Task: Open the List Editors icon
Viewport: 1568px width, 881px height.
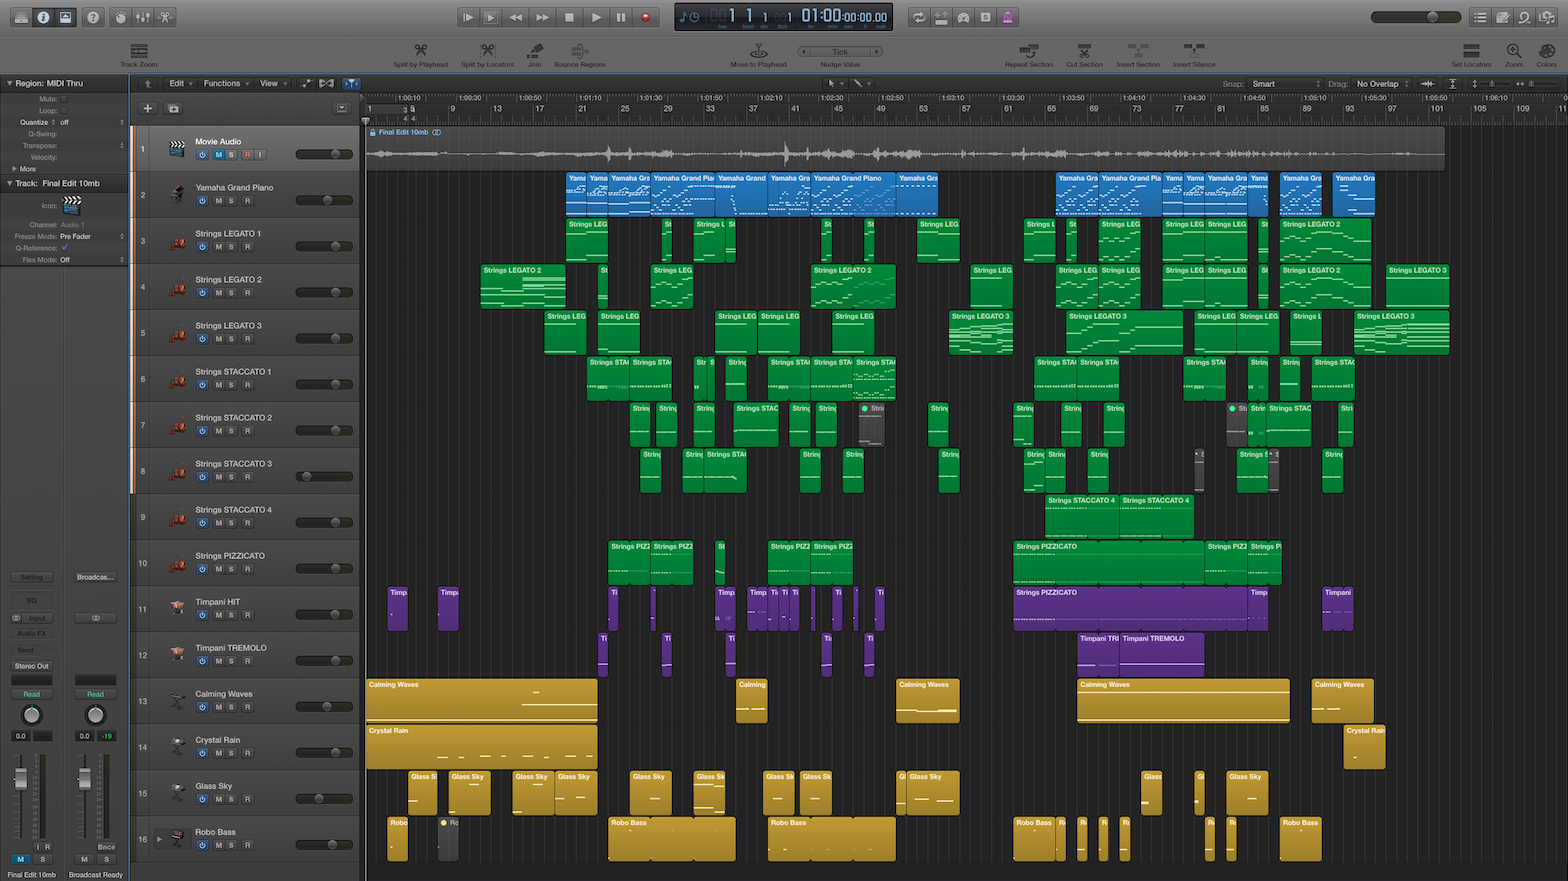Action: [x=1480, y=17]
